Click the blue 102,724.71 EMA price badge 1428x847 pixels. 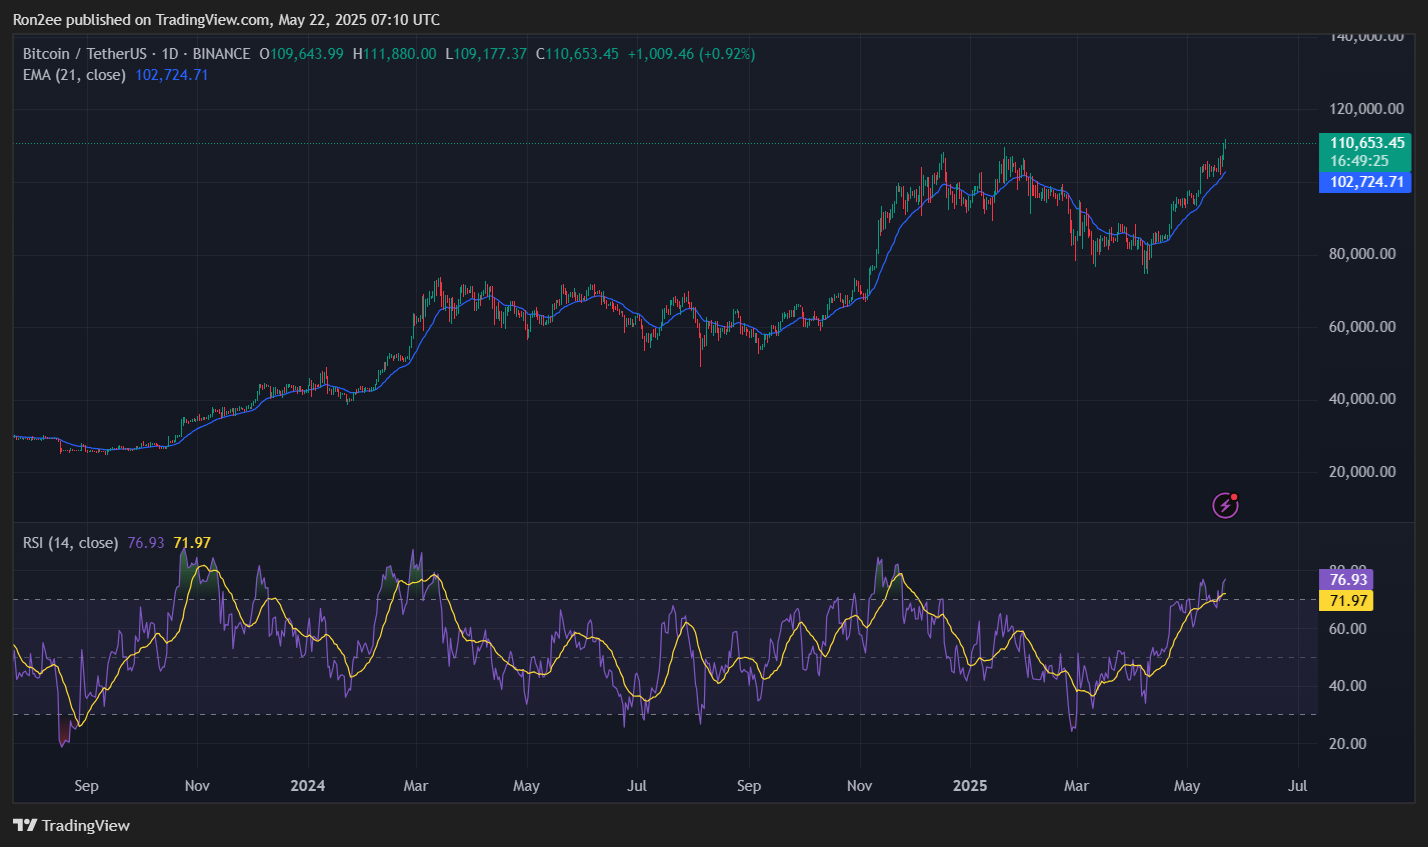click(1364, 181)
